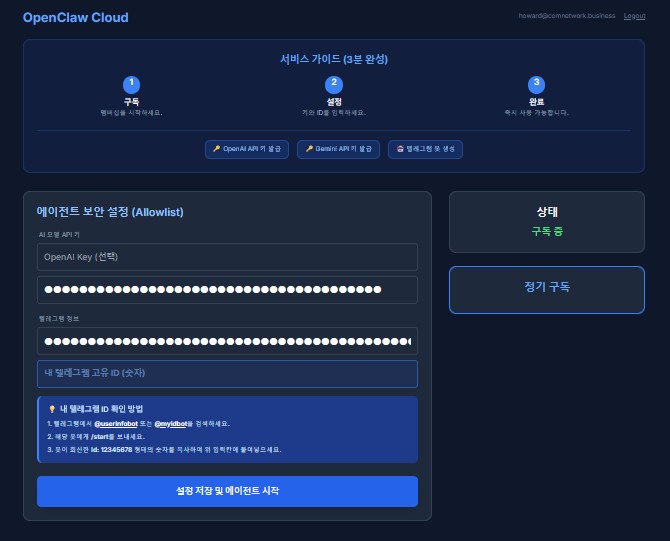Image resolution: width=670 pixels, height=541 pixels.
Task: Click the key icon on the OpenAI button
Action: pos(217,149)
